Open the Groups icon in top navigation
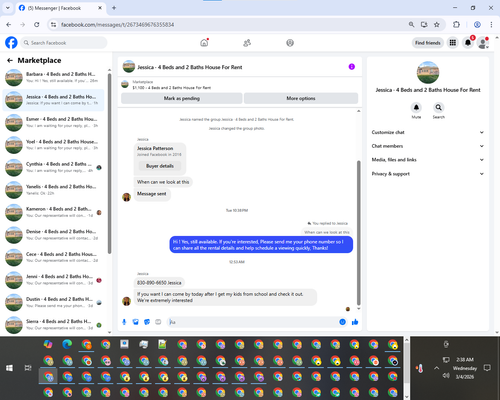The image size is (500, 400). (290, 43)
